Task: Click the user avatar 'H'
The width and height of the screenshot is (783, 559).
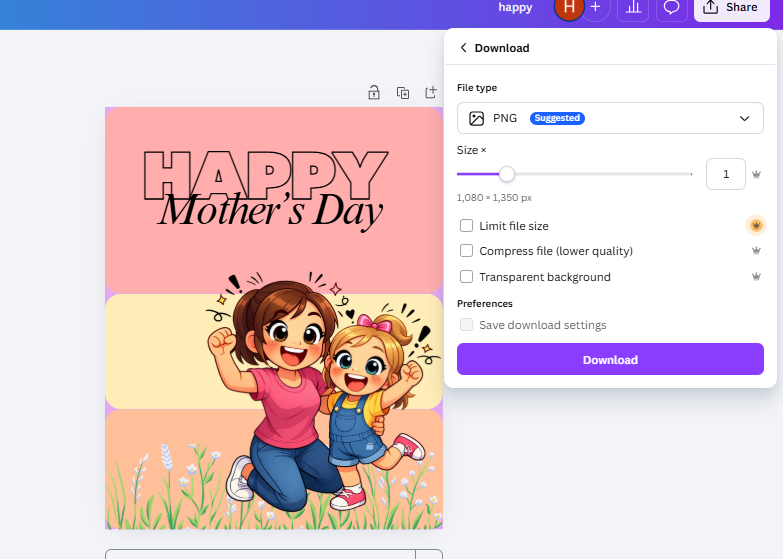Action: 568,7
